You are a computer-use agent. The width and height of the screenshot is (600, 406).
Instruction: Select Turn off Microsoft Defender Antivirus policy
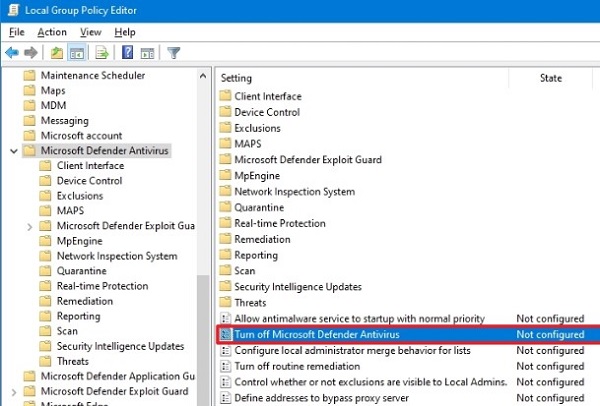pos(317,334)
